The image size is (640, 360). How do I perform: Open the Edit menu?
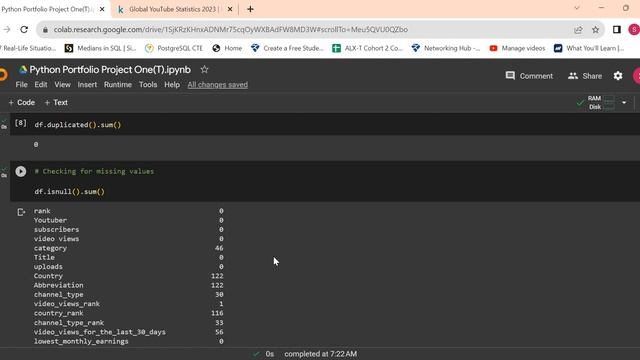(41, 84)
